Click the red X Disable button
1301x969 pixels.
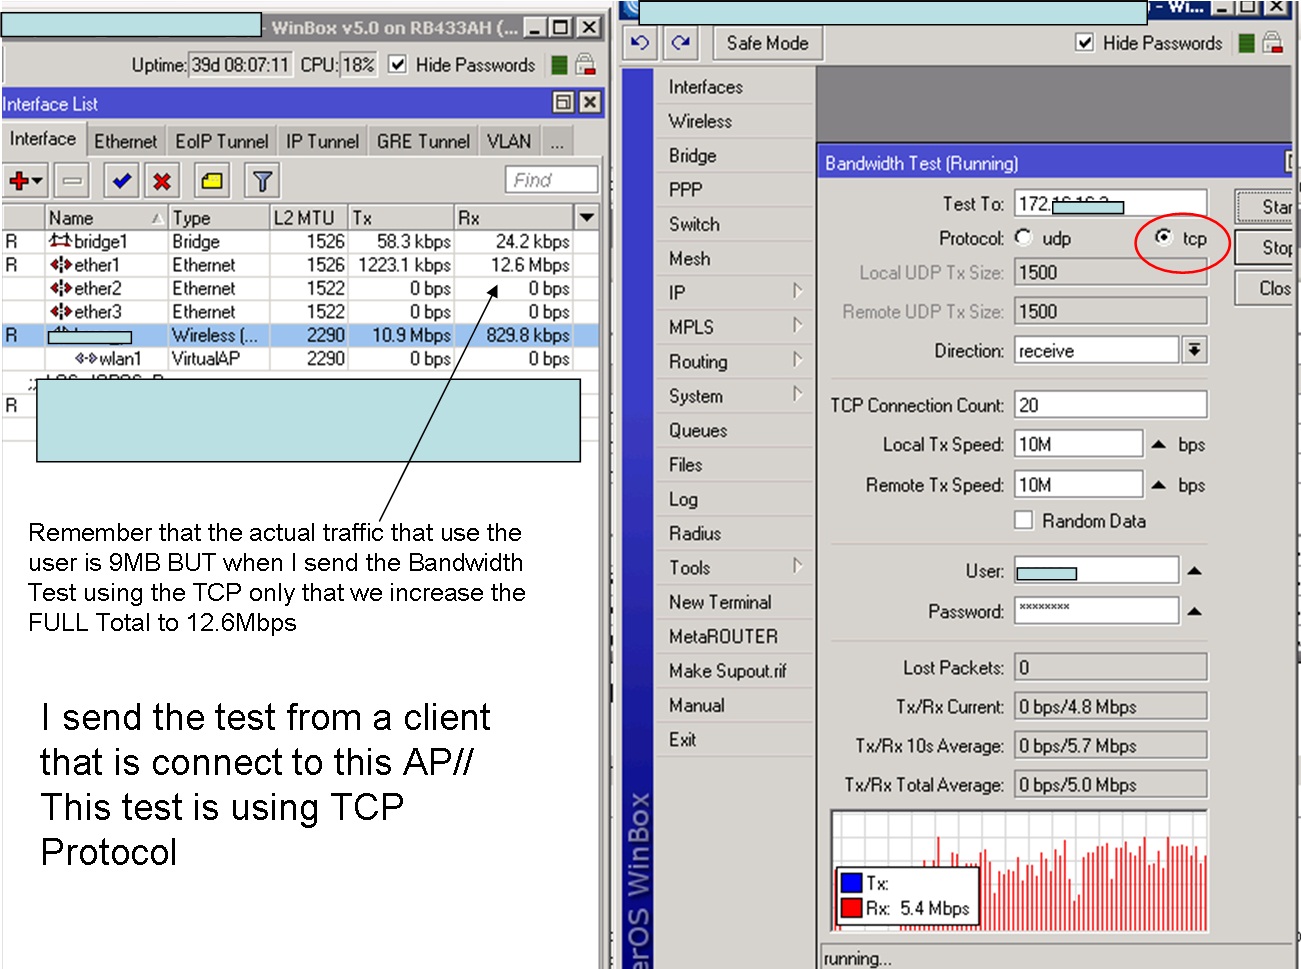[162, 181]
